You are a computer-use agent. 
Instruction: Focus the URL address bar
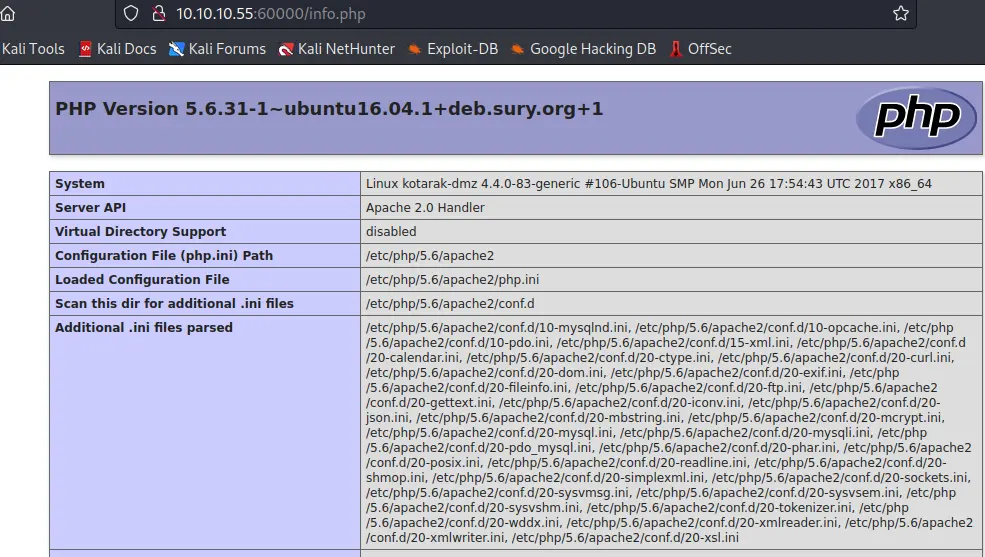(515, 13)
